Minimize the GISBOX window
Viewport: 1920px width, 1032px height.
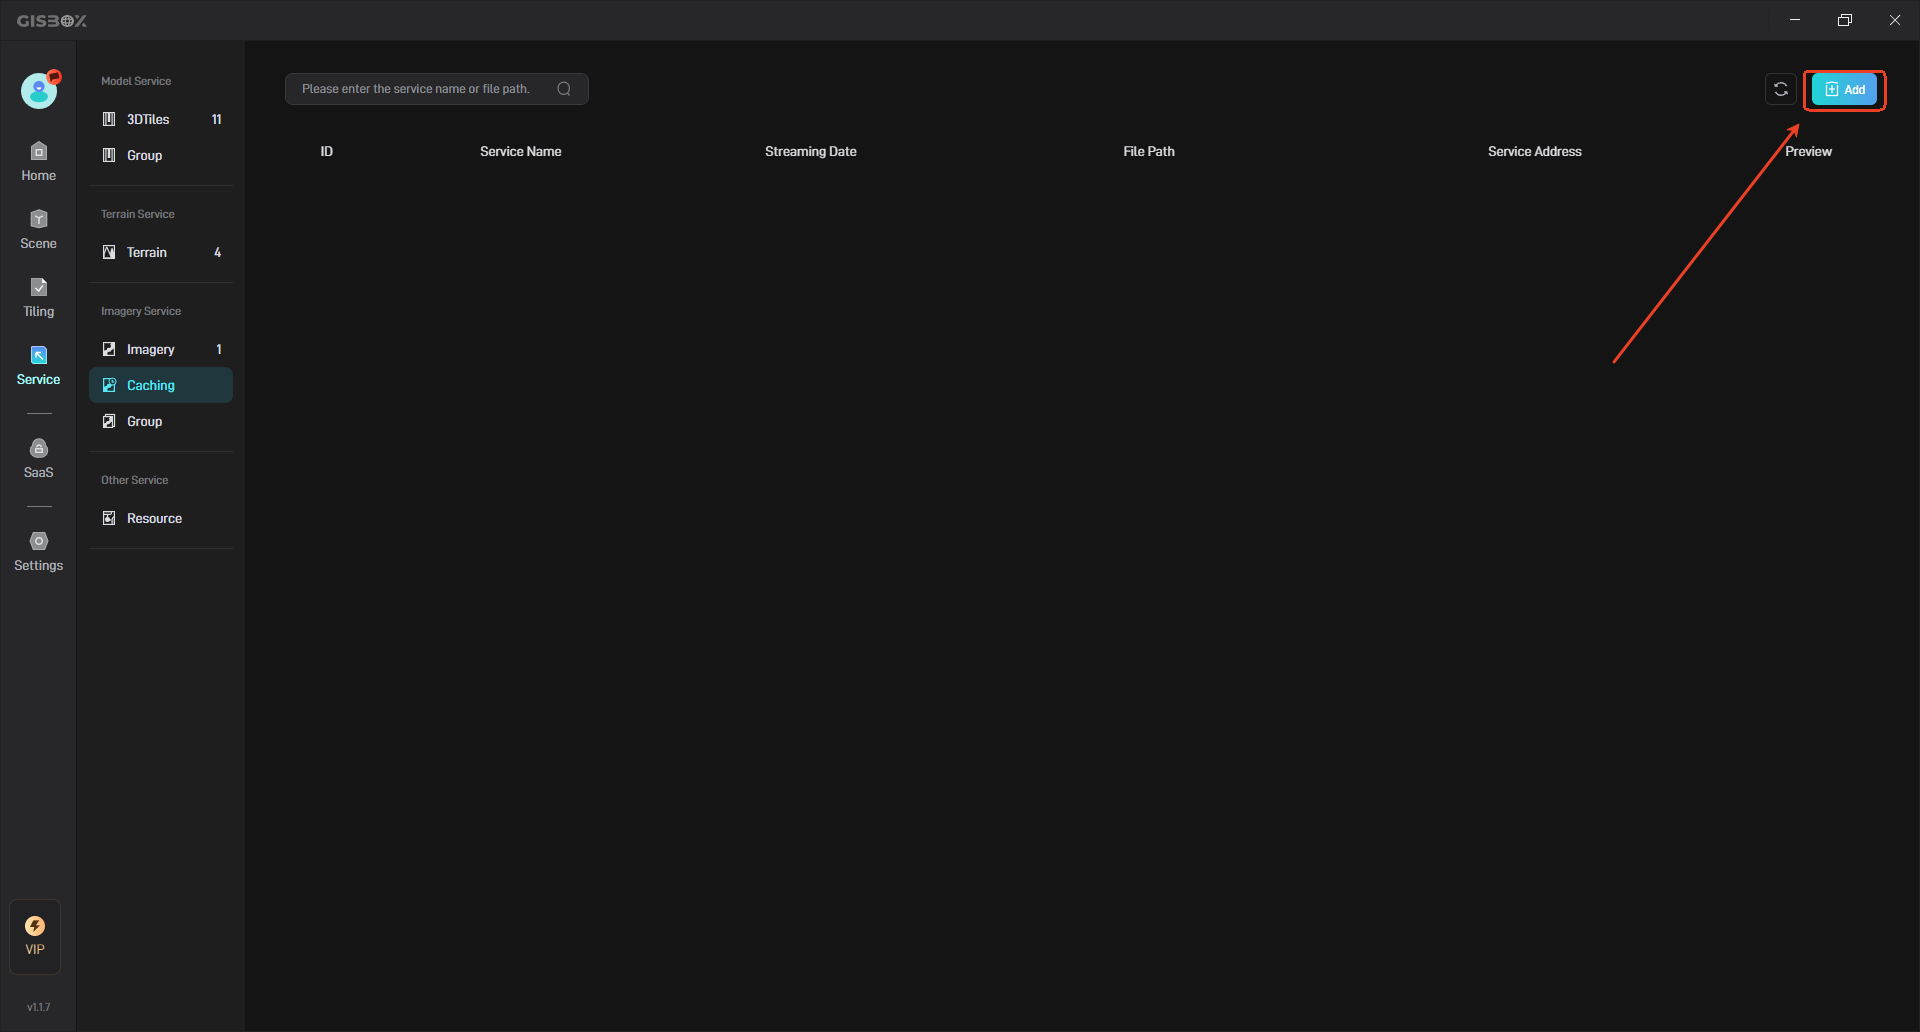coord(1795,20)
